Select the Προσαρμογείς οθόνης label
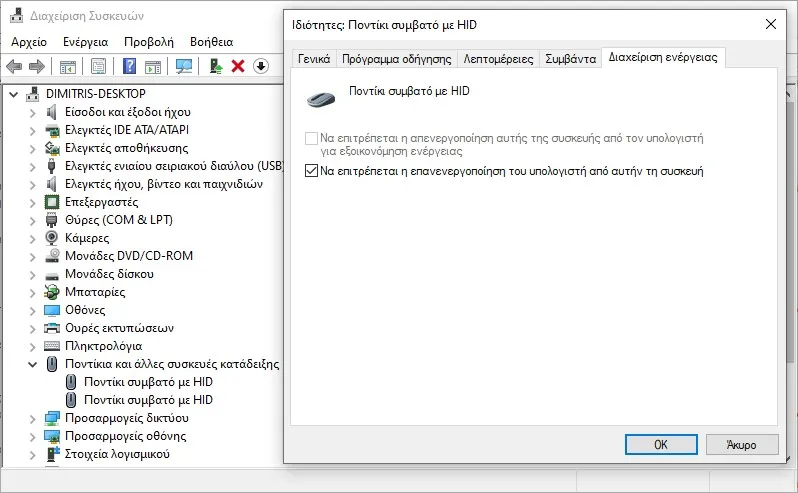Viewport: 798px width, 493px height. [x=126, y=436]
